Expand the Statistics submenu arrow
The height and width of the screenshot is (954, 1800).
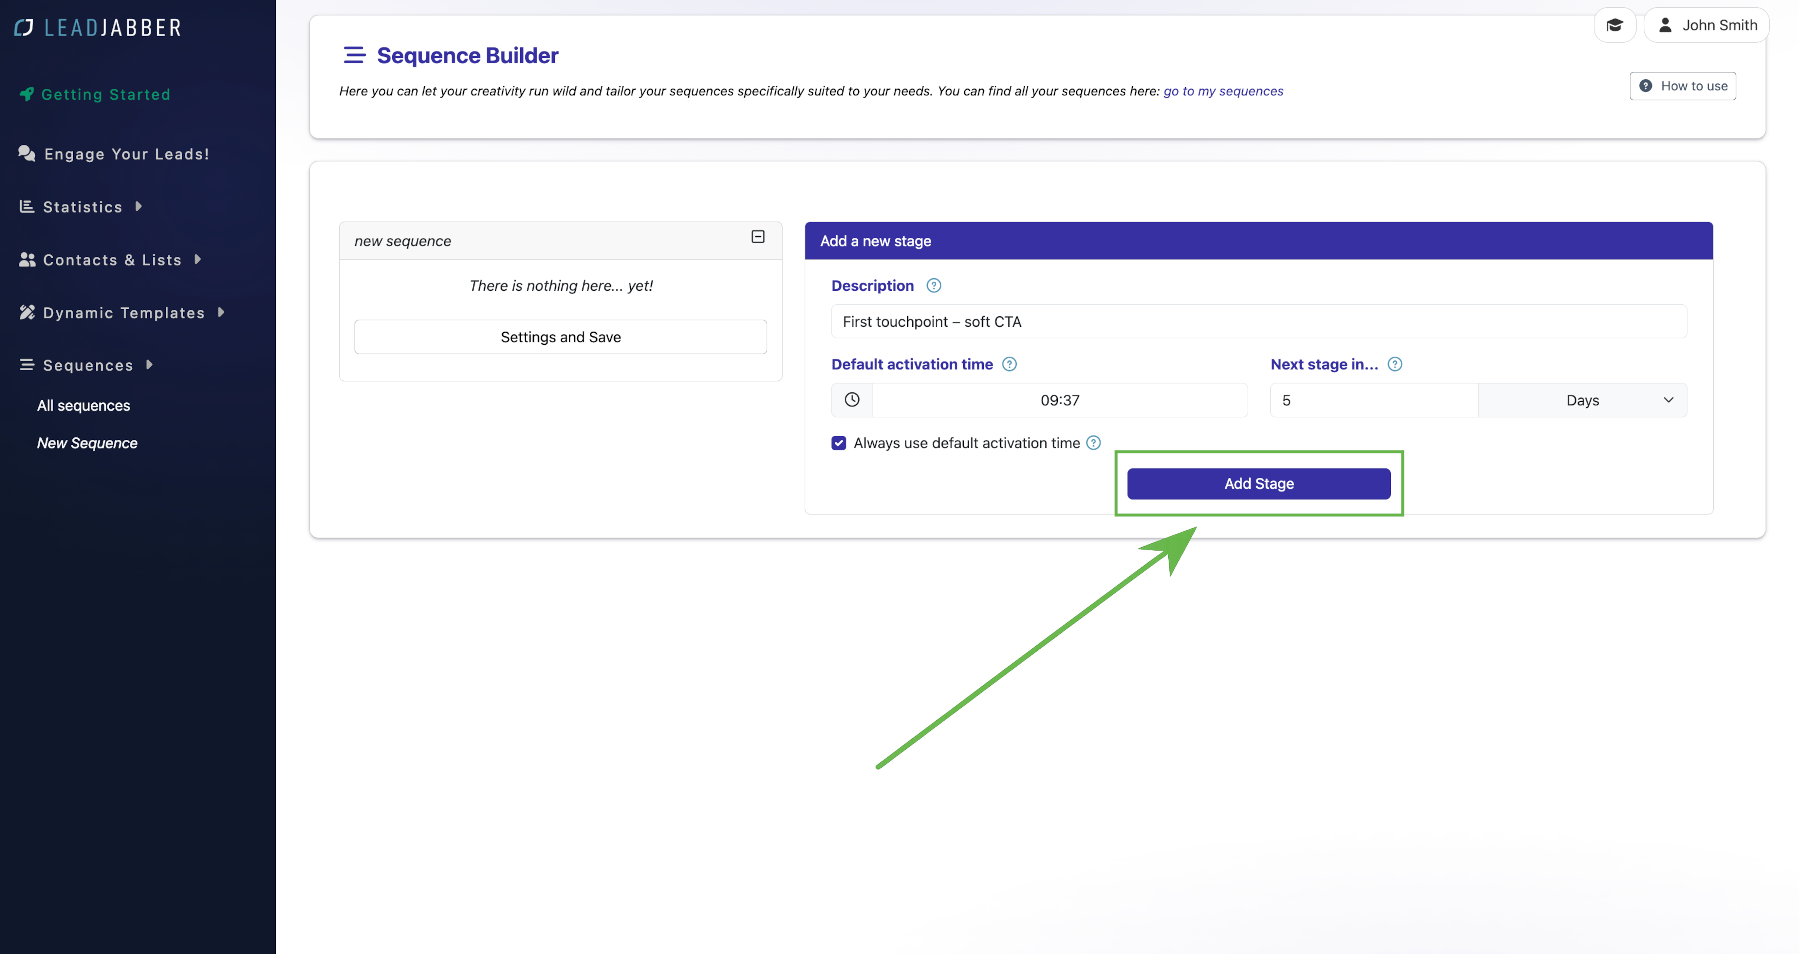pyautogui.click(x=139, y=206)
